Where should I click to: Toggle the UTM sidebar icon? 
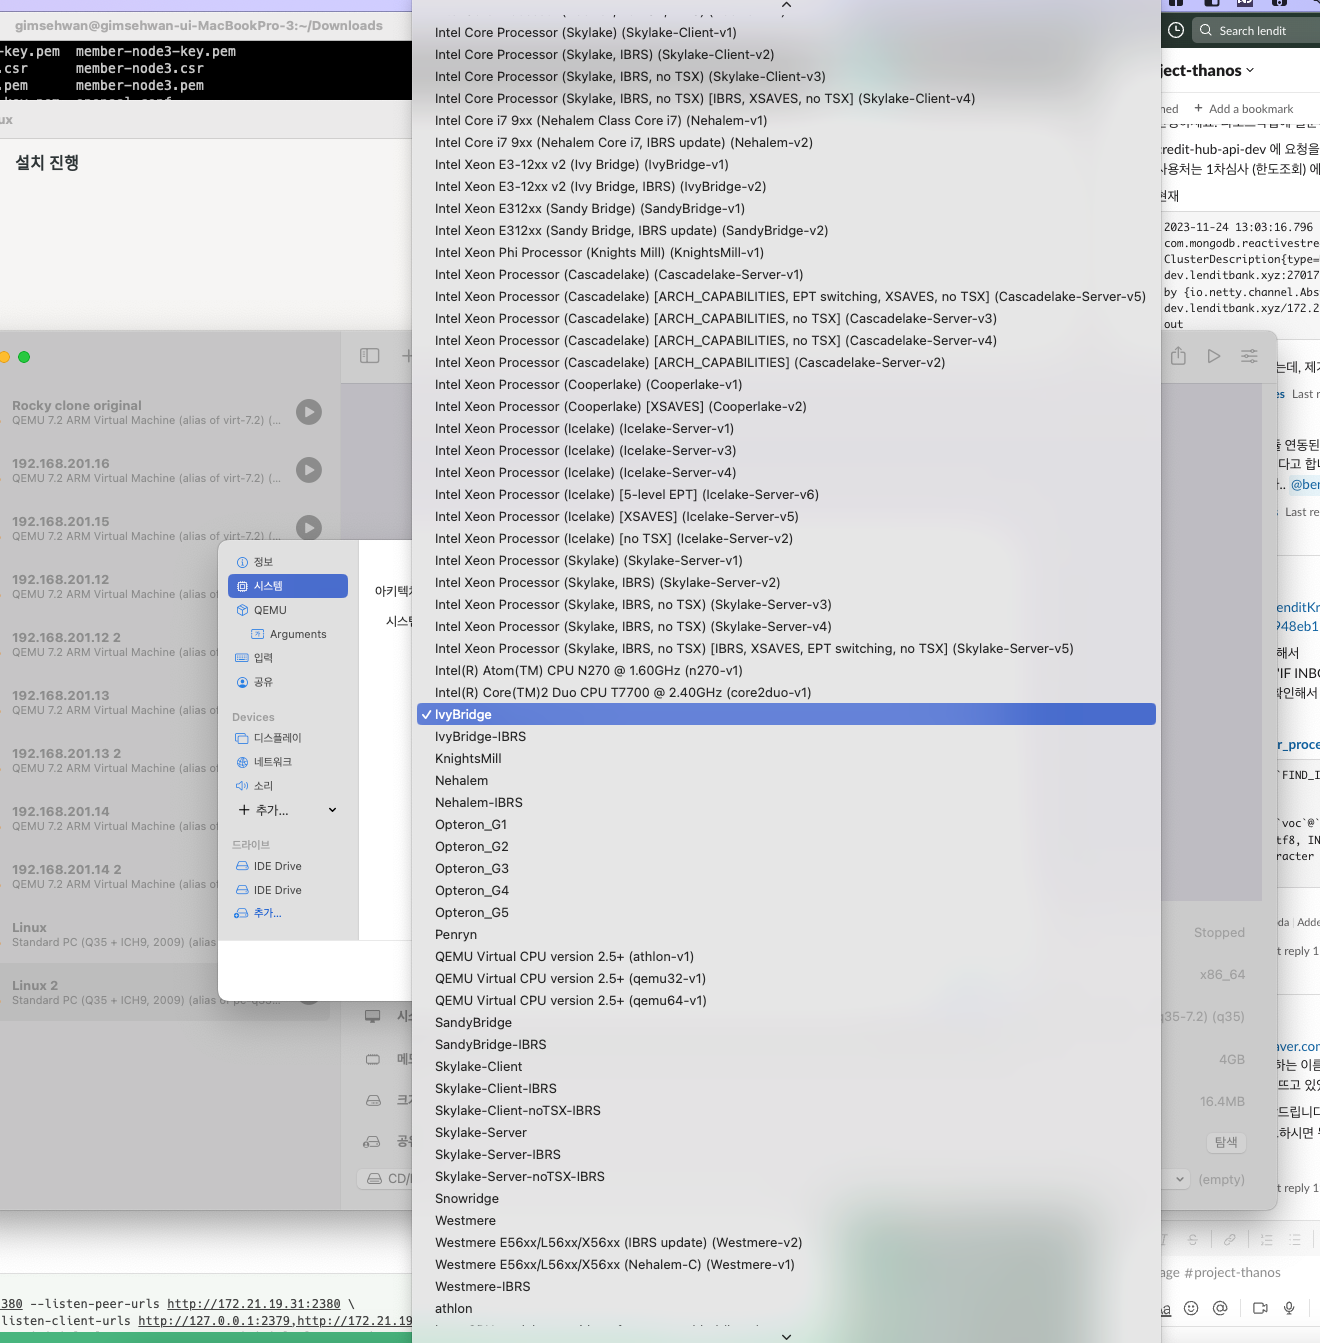tap(370, 356)
